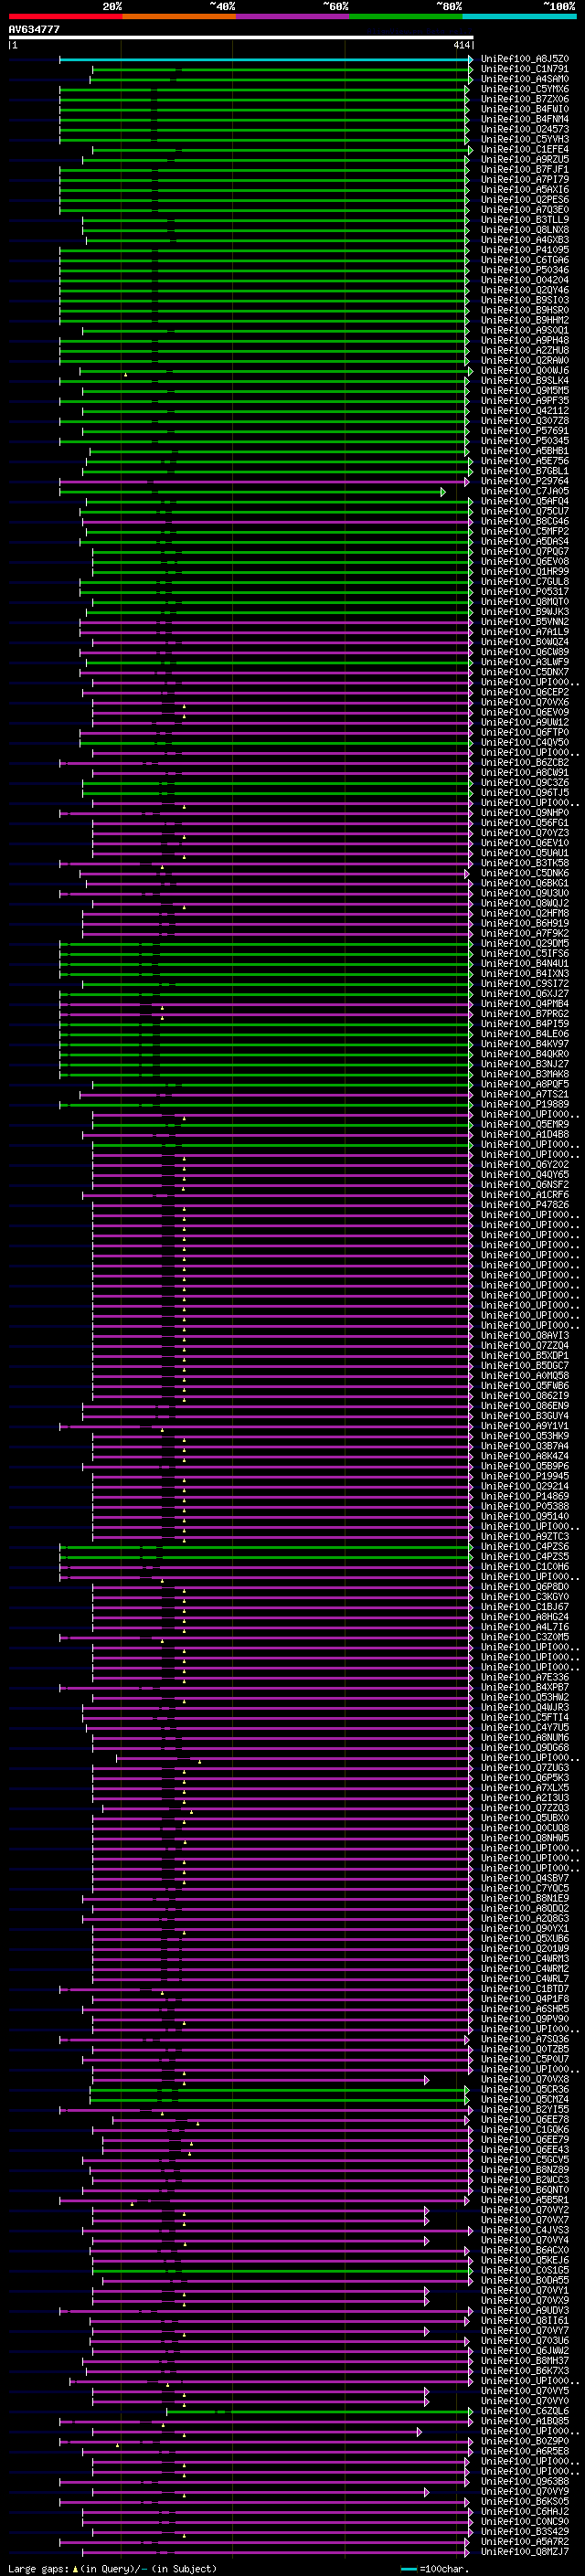Select the UniRef100_Q6Y202 row label
The image size is (585, 2576).
pos(525,1165)
